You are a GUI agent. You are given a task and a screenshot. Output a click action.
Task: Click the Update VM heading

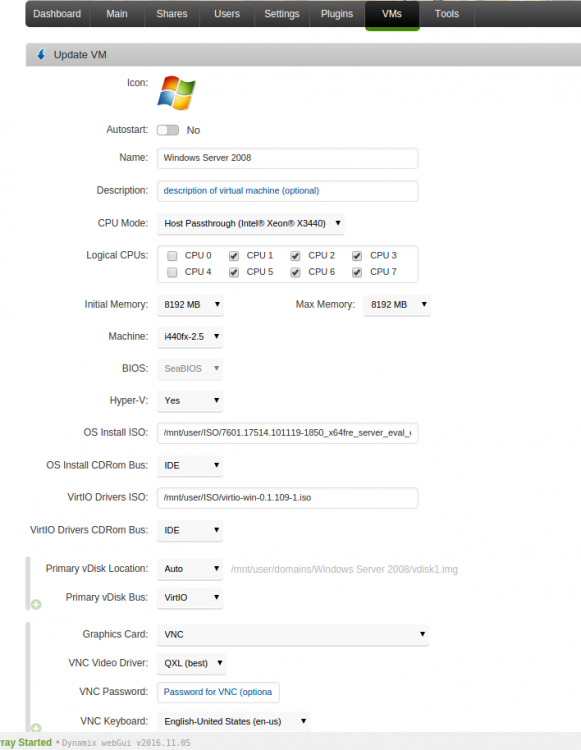coord(80,55)
